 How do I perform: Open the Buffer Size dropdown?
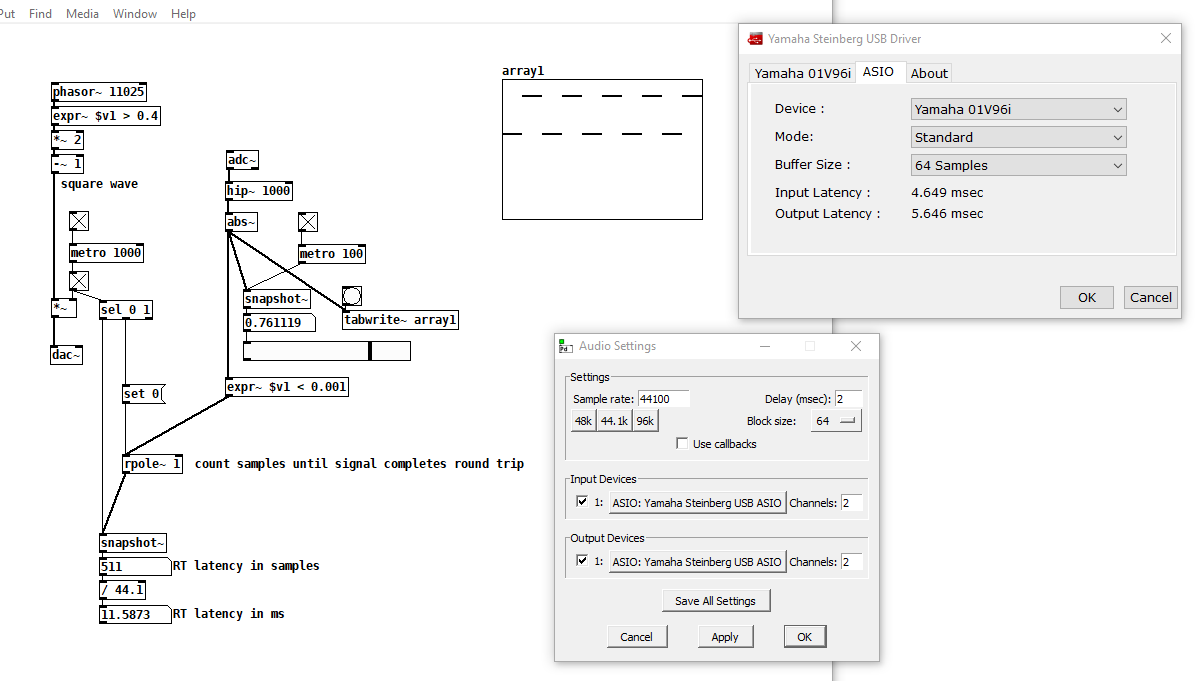[1018, 166]
